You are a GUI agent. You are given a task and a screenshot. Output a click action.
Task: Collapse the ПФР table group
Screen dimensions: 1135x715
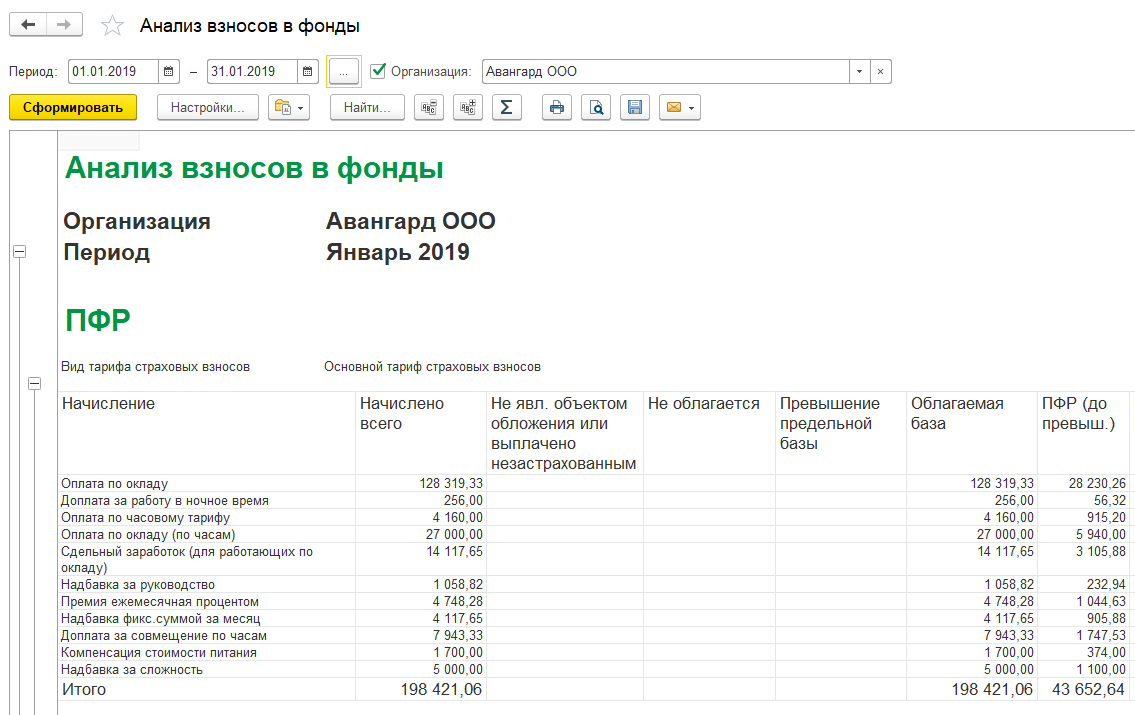[x=35, y=383]
